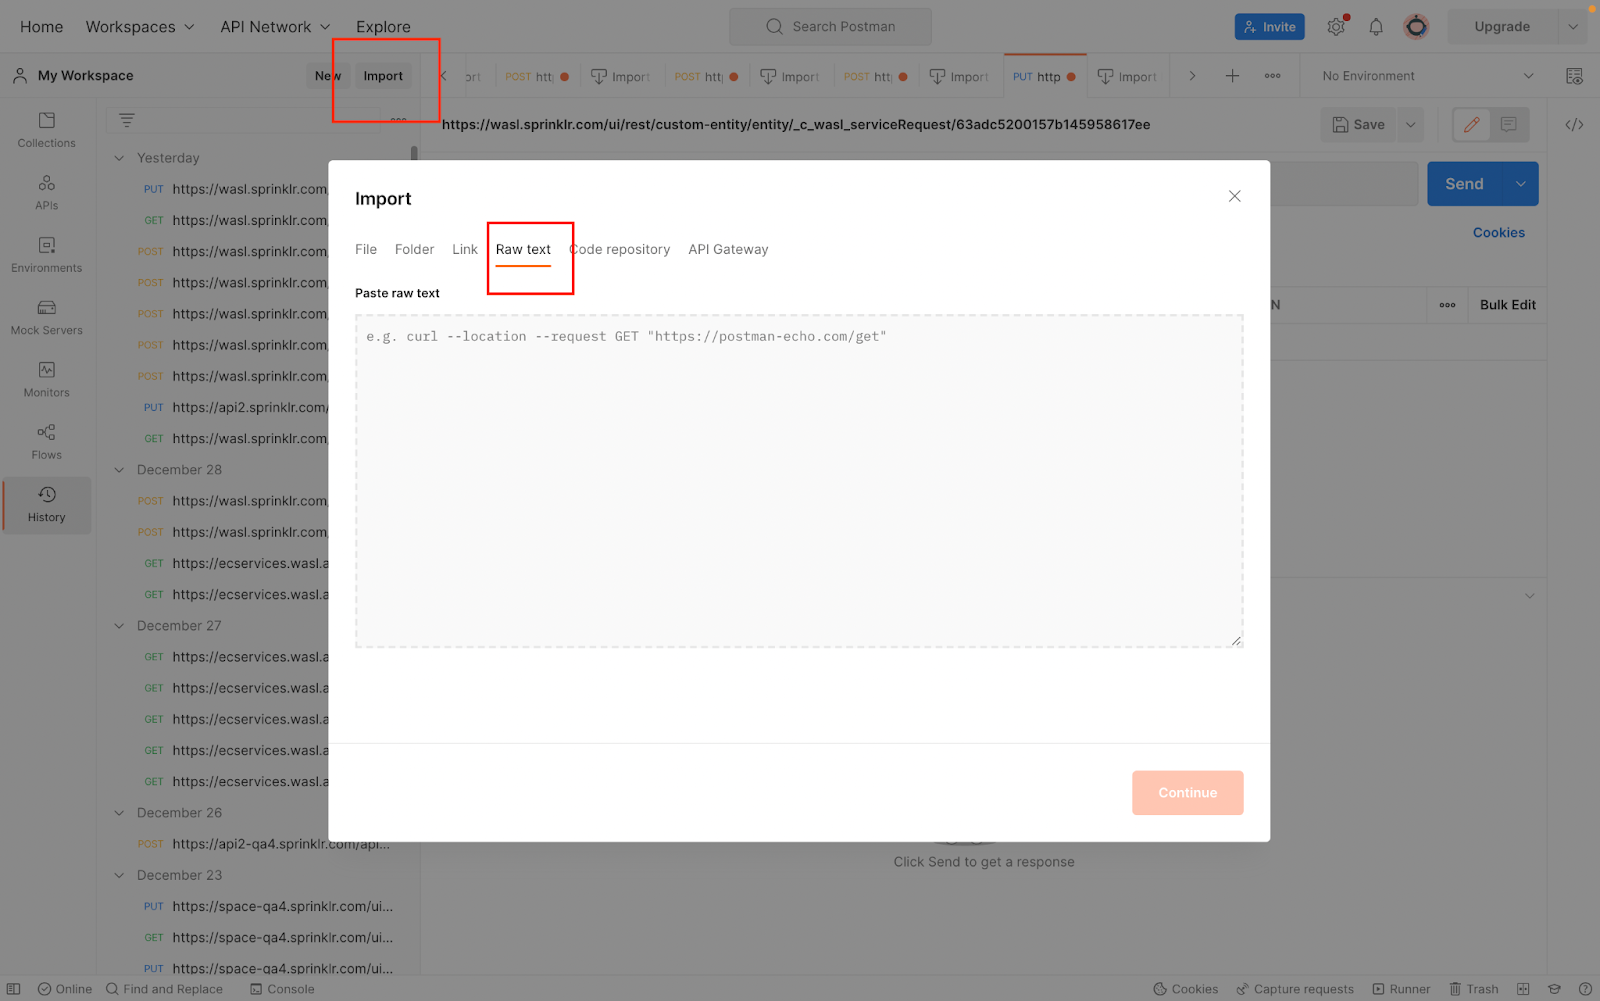The height and width of the screenshot is (1001, 1600).
Task: Close the Import dialog
Action: tap(1234, 196)
